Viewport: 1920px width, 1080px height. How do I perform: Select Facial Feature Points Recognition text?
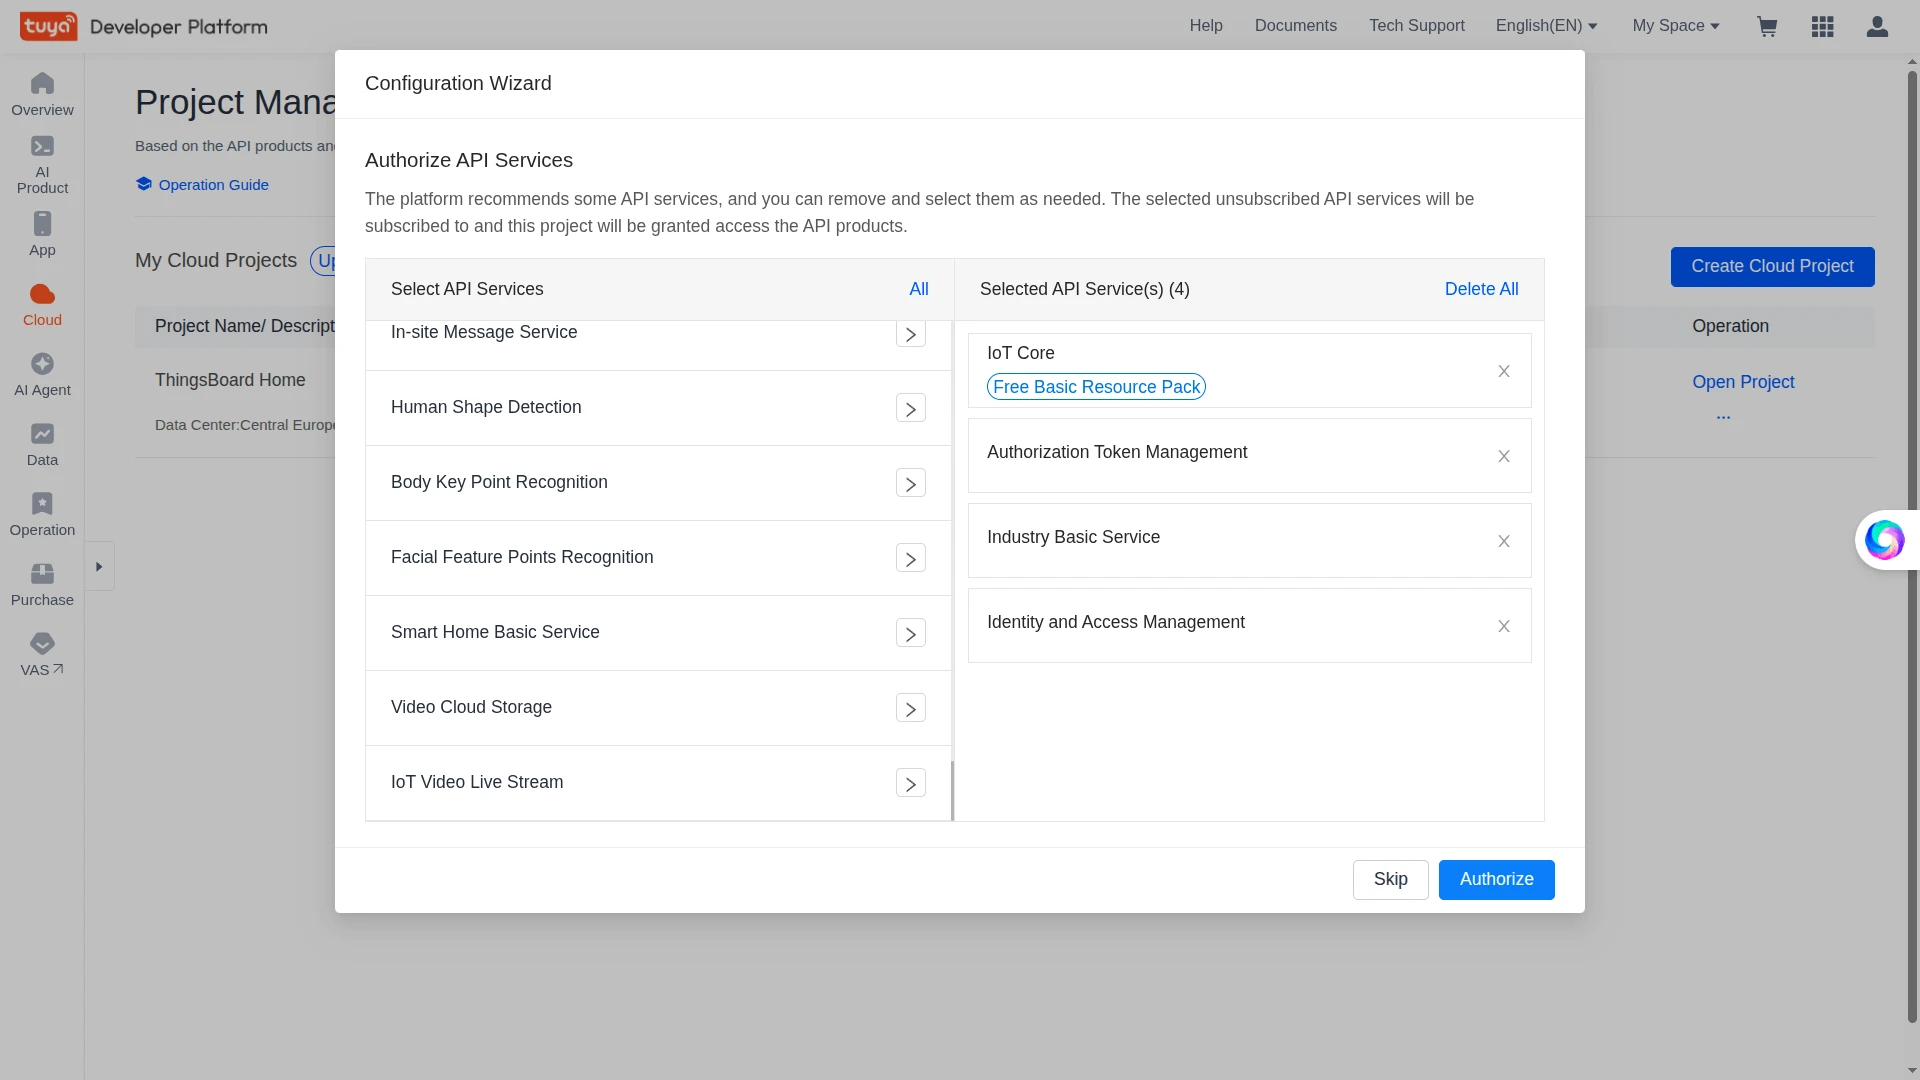[x=522, y=558]
